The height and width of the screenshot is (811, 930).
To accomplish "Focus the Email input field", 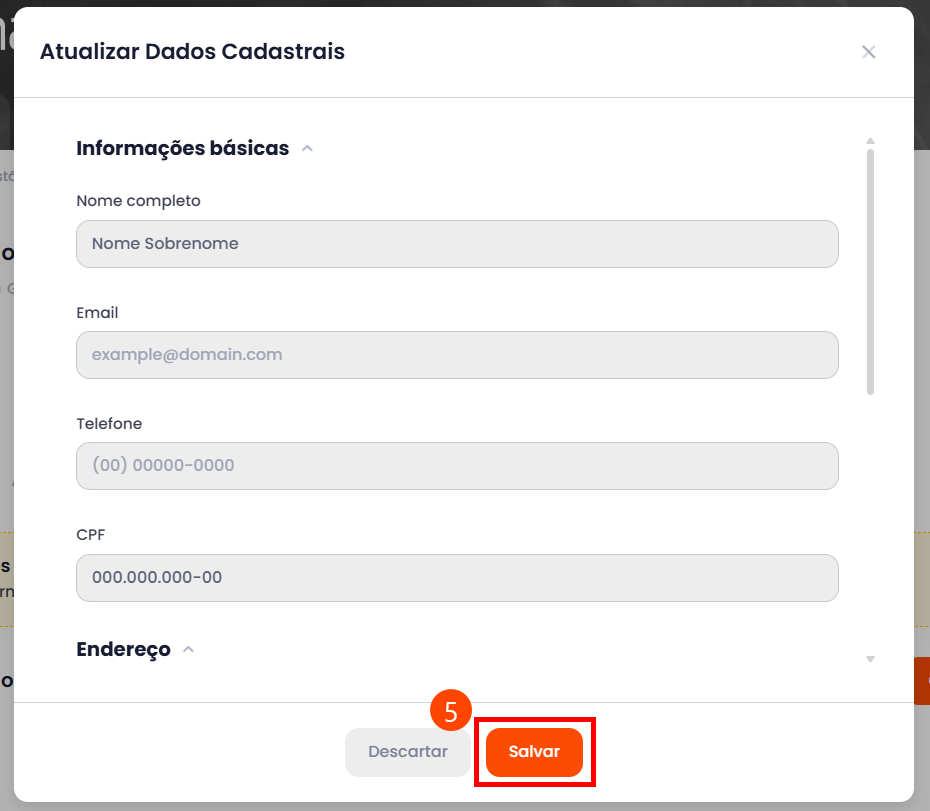I will 457,355.
